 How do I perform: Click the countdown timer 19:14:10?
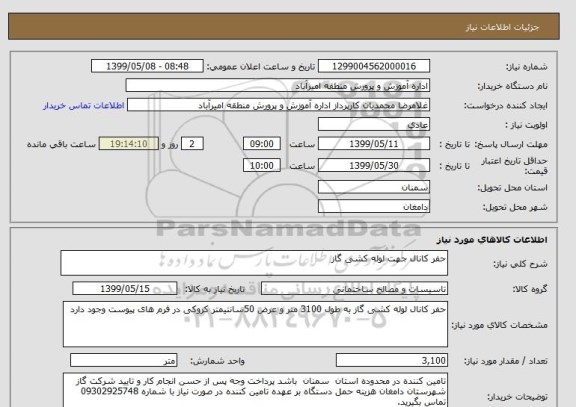click(x=129, y=144)
